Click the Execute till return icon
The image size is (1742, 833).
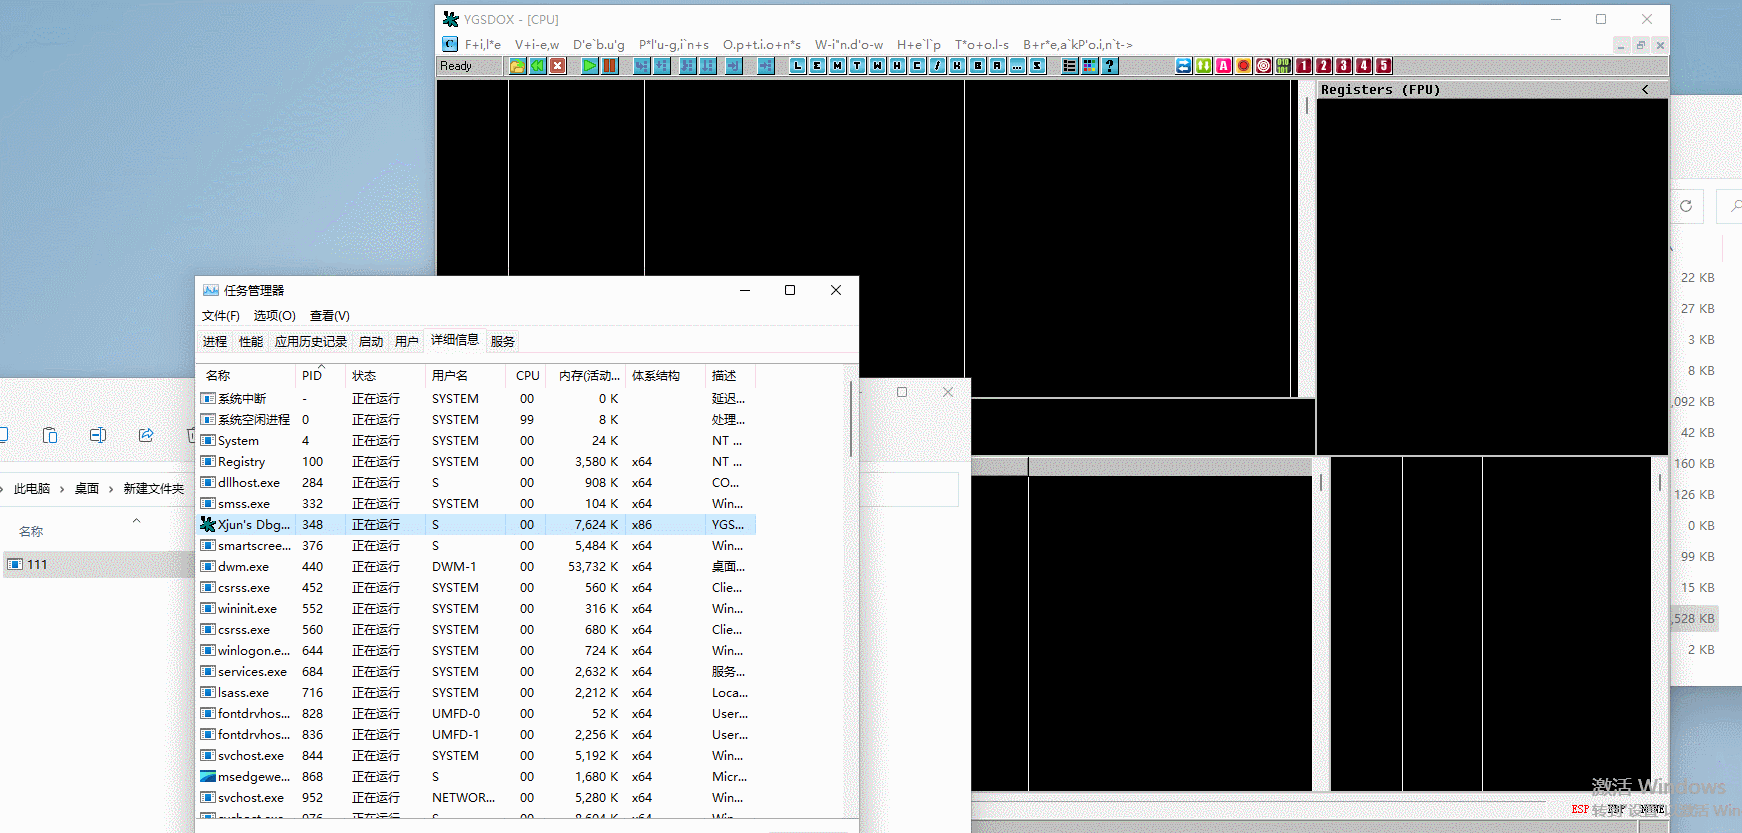(x=734, y=66)
